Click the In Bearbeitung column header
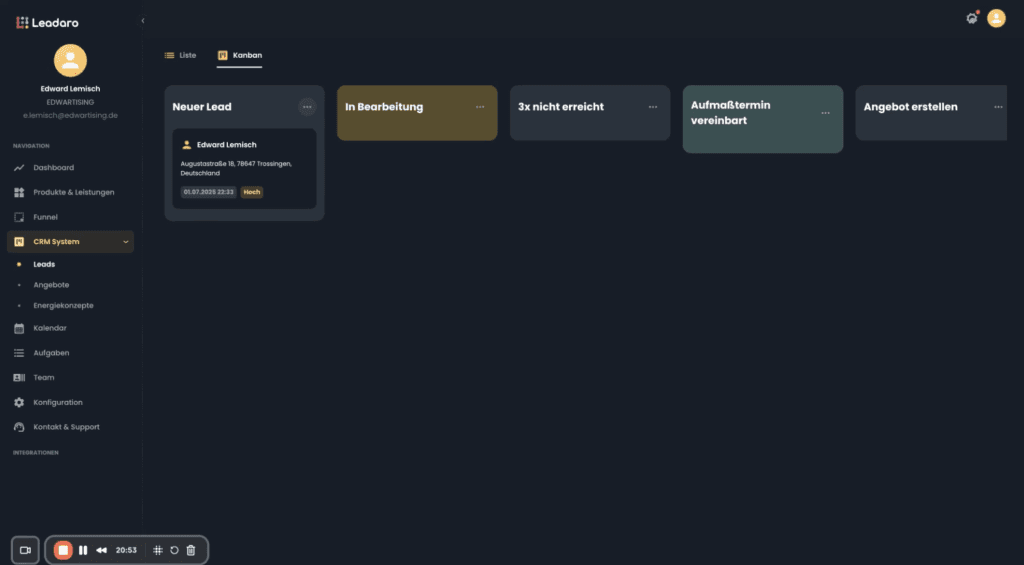 point(417,113)
